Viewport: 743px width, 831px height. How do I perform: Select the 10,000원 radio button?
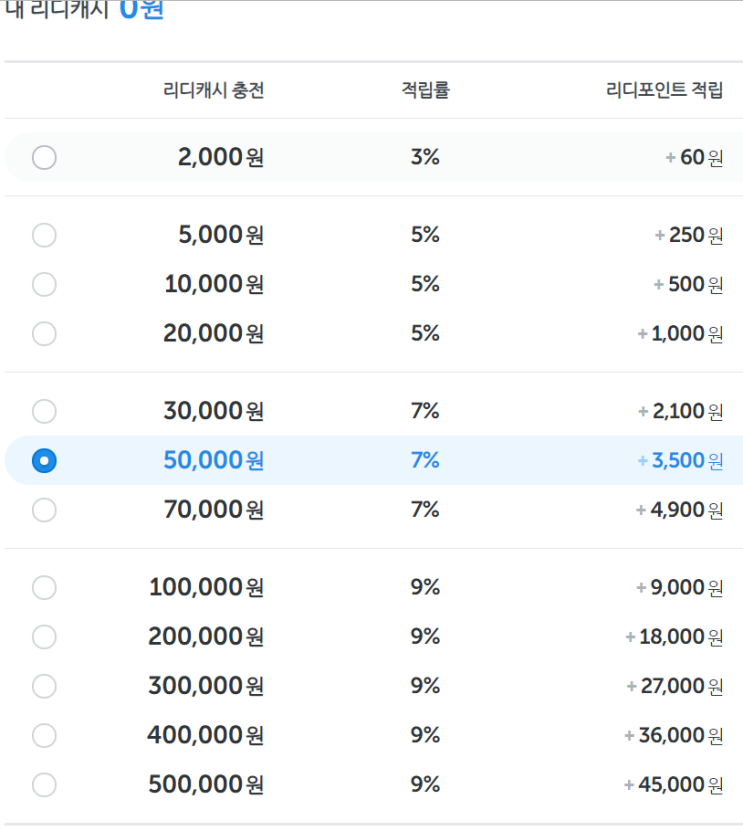(x=44, y=284)
